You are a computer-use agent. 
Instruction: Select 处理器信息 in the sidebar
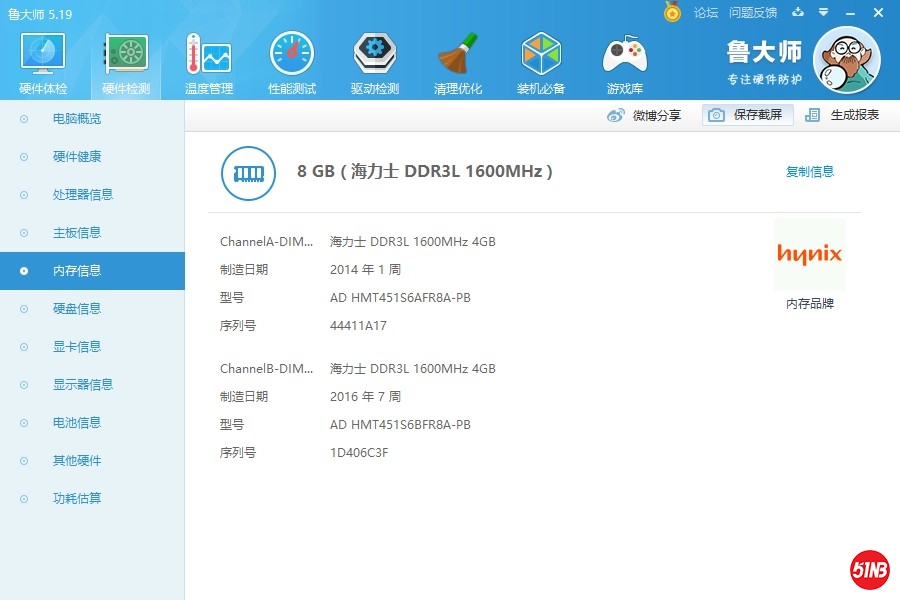(x=83, y=195)
